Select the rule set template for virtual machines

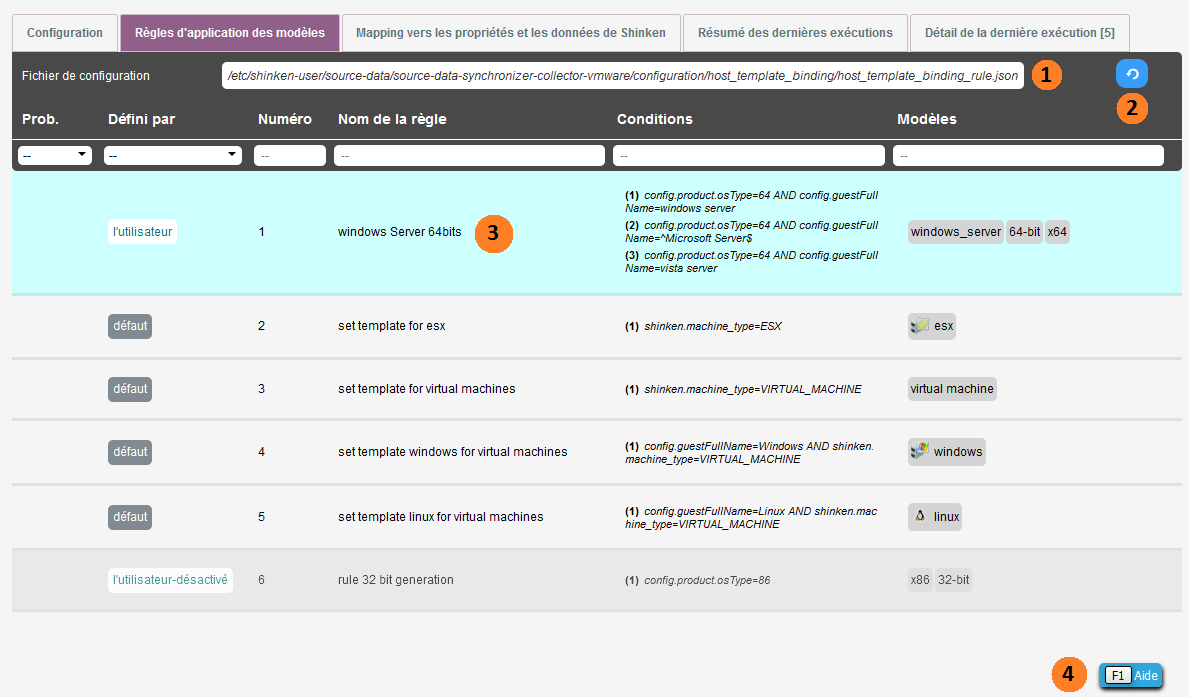(426, 388)
